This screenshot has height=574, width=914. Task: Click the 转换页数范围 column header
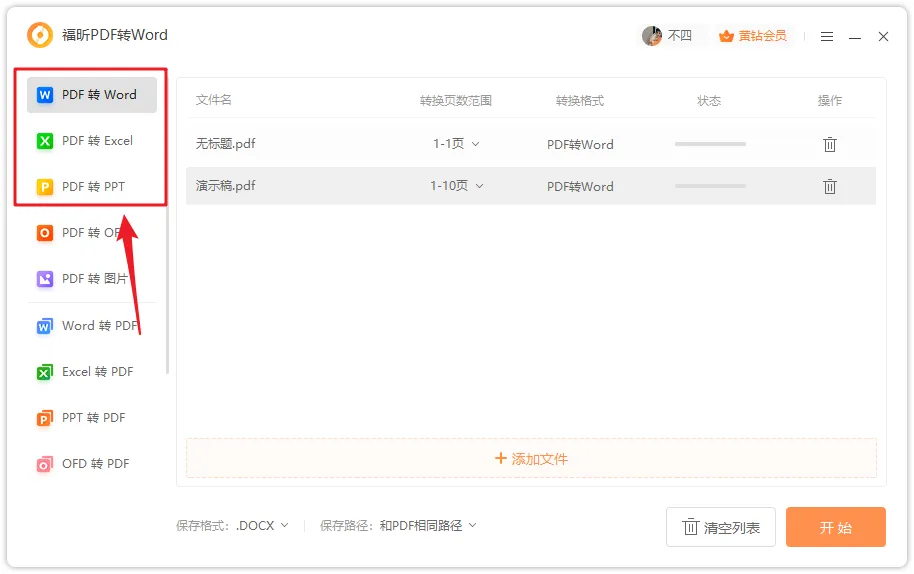tap(456, 101)
